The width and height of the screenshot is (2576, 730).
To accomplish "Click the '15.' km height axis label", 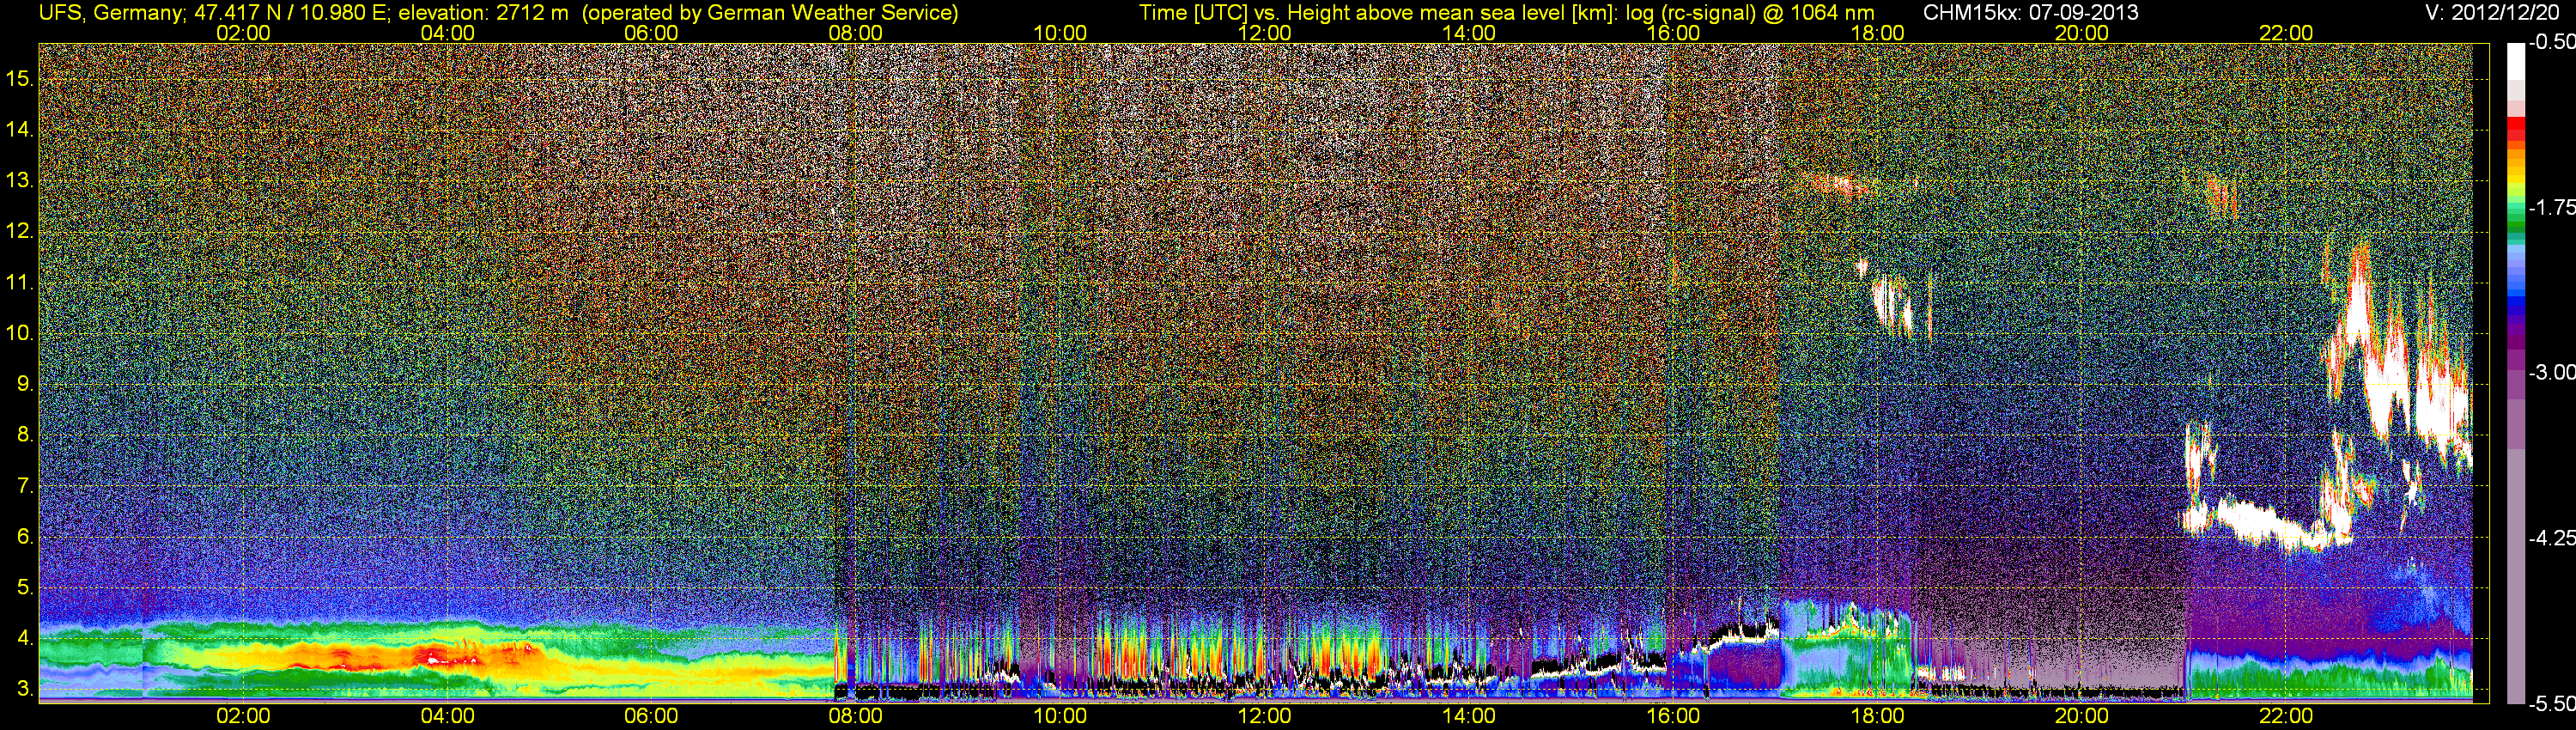I will click(x=20, y=78).
